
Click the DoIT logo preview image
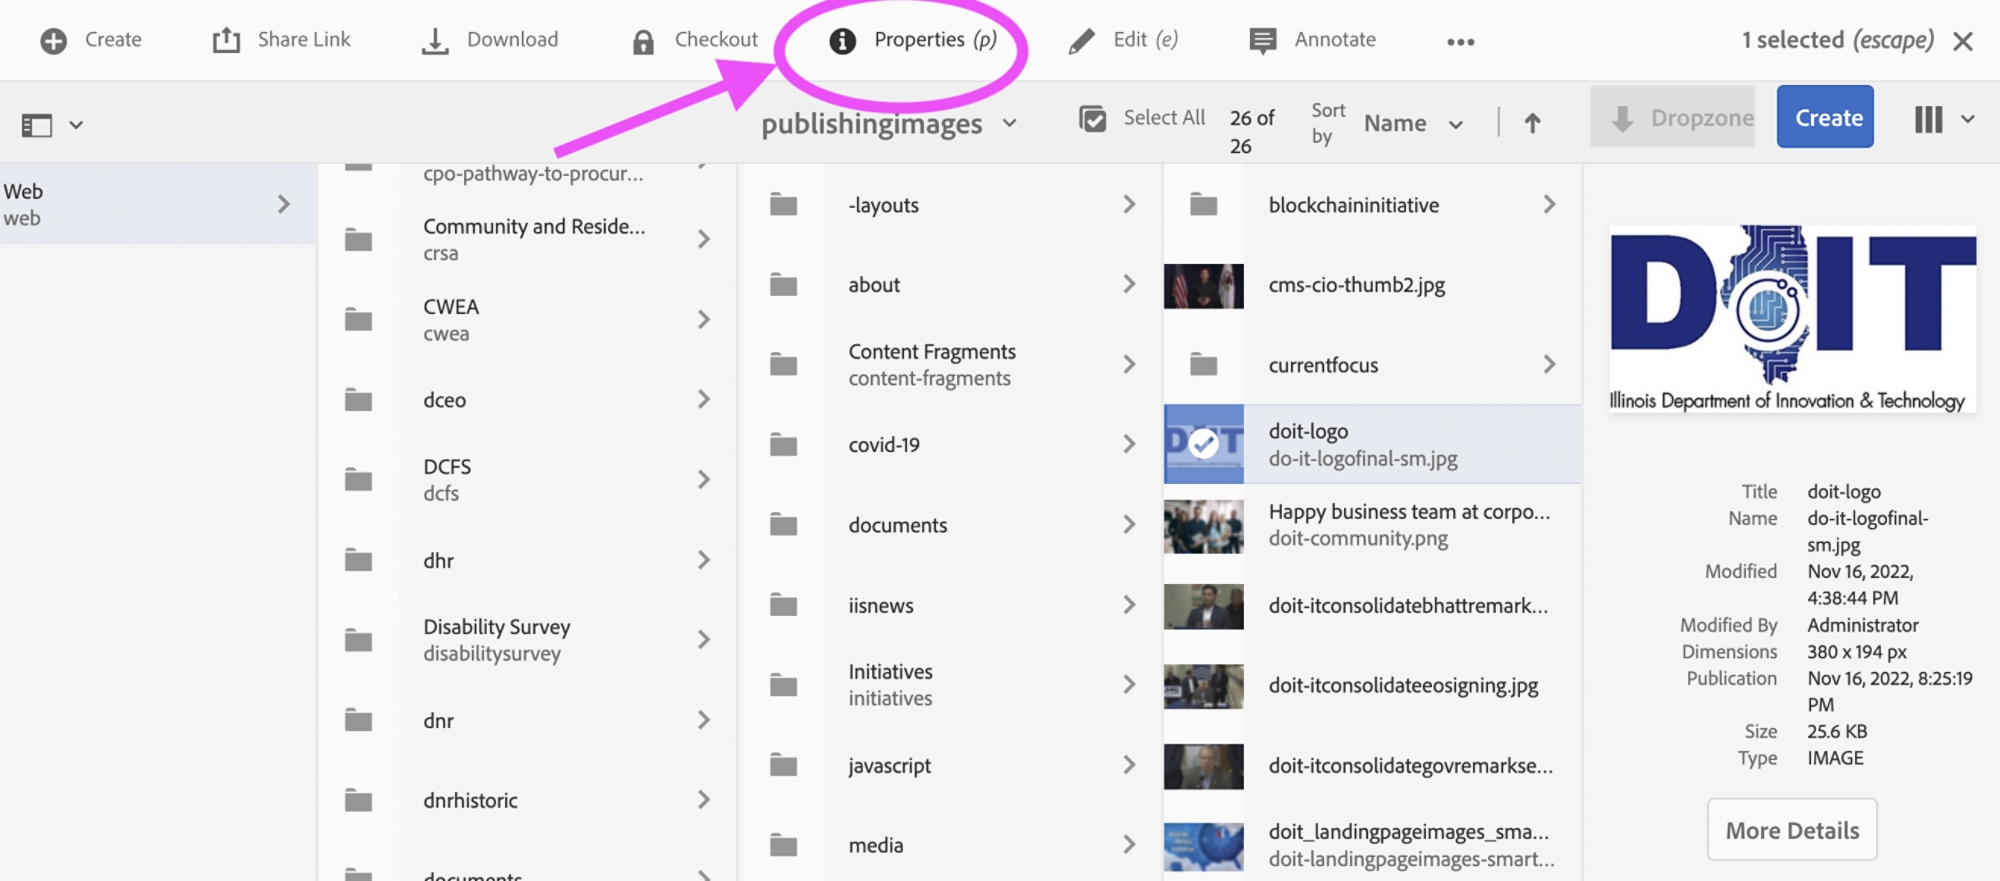tap(1792, 318)
